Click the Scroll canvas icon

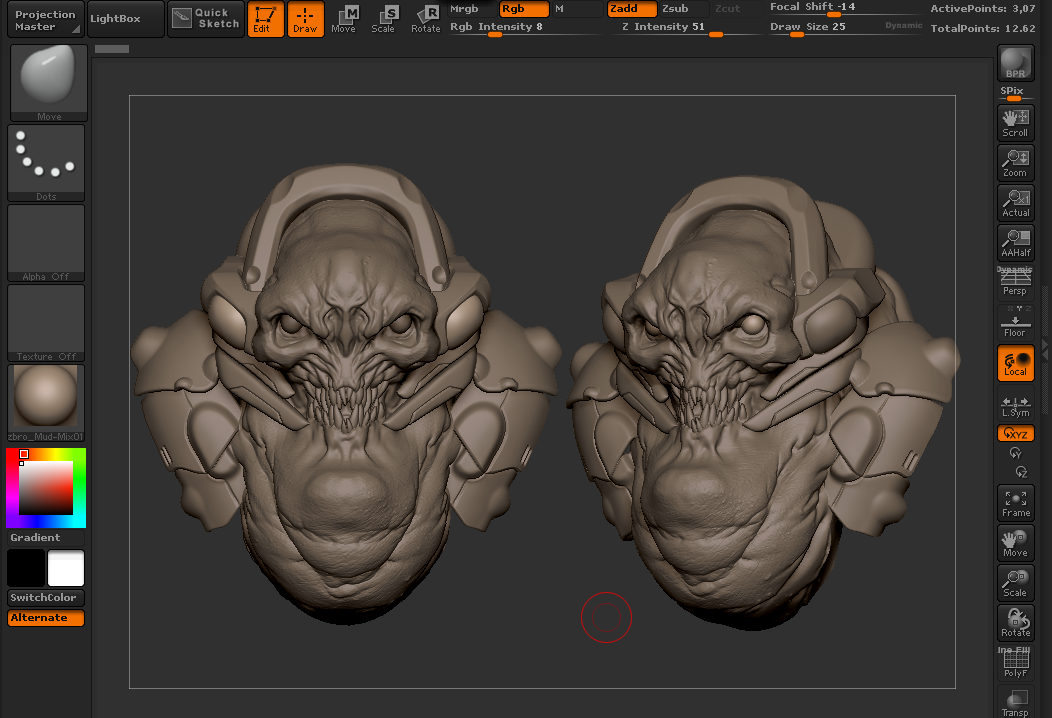(x=1016, y=123)
